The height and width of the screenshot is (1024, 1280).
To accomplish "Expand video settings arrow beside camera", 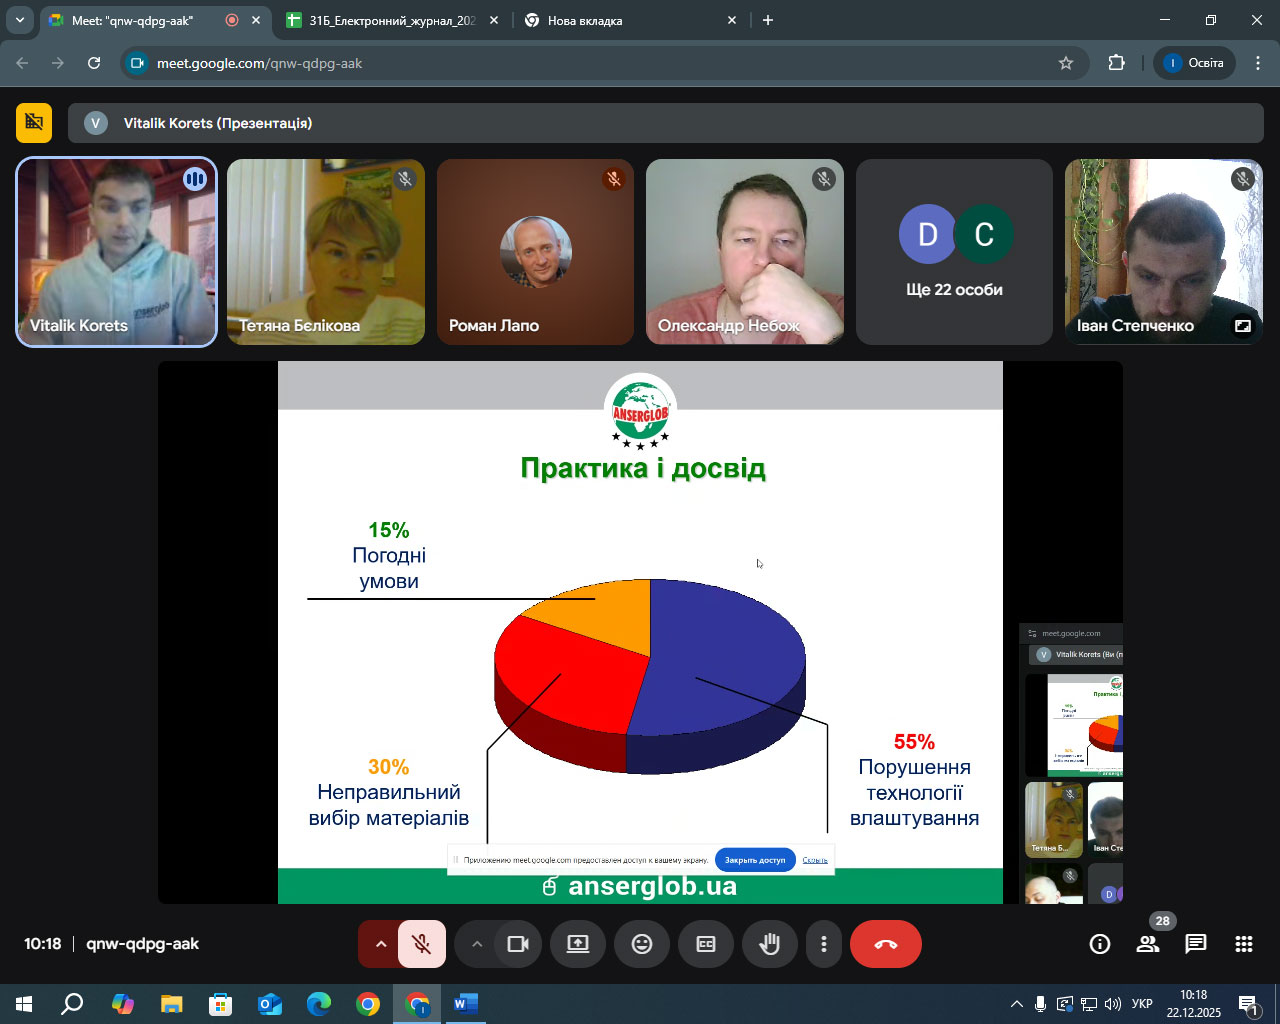I will pyautogui.click(x=477, y=944).
